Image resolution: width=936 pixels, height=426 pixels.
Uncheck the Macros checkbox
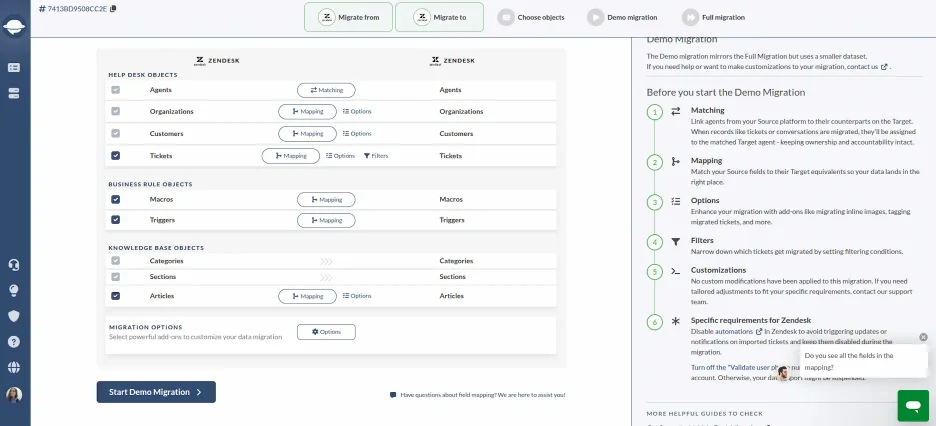point(115,199)
